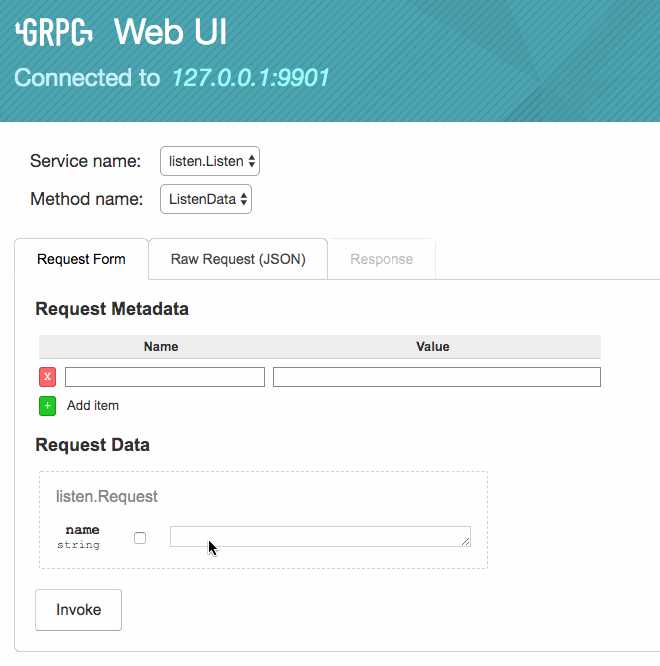The width and height of the screenshot is (660, 666).
Task: Open the Service name dropdown
Action: click(210, 161)
